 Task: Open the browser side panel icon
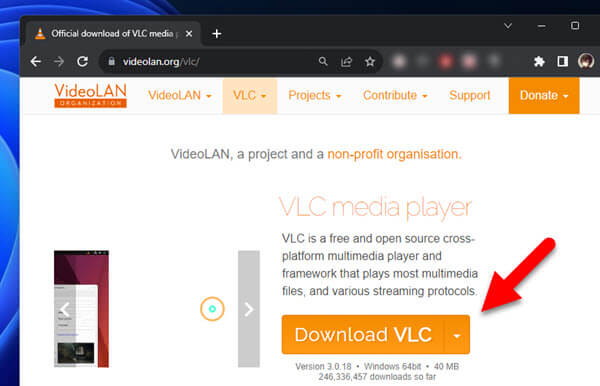tap(562, 61)
